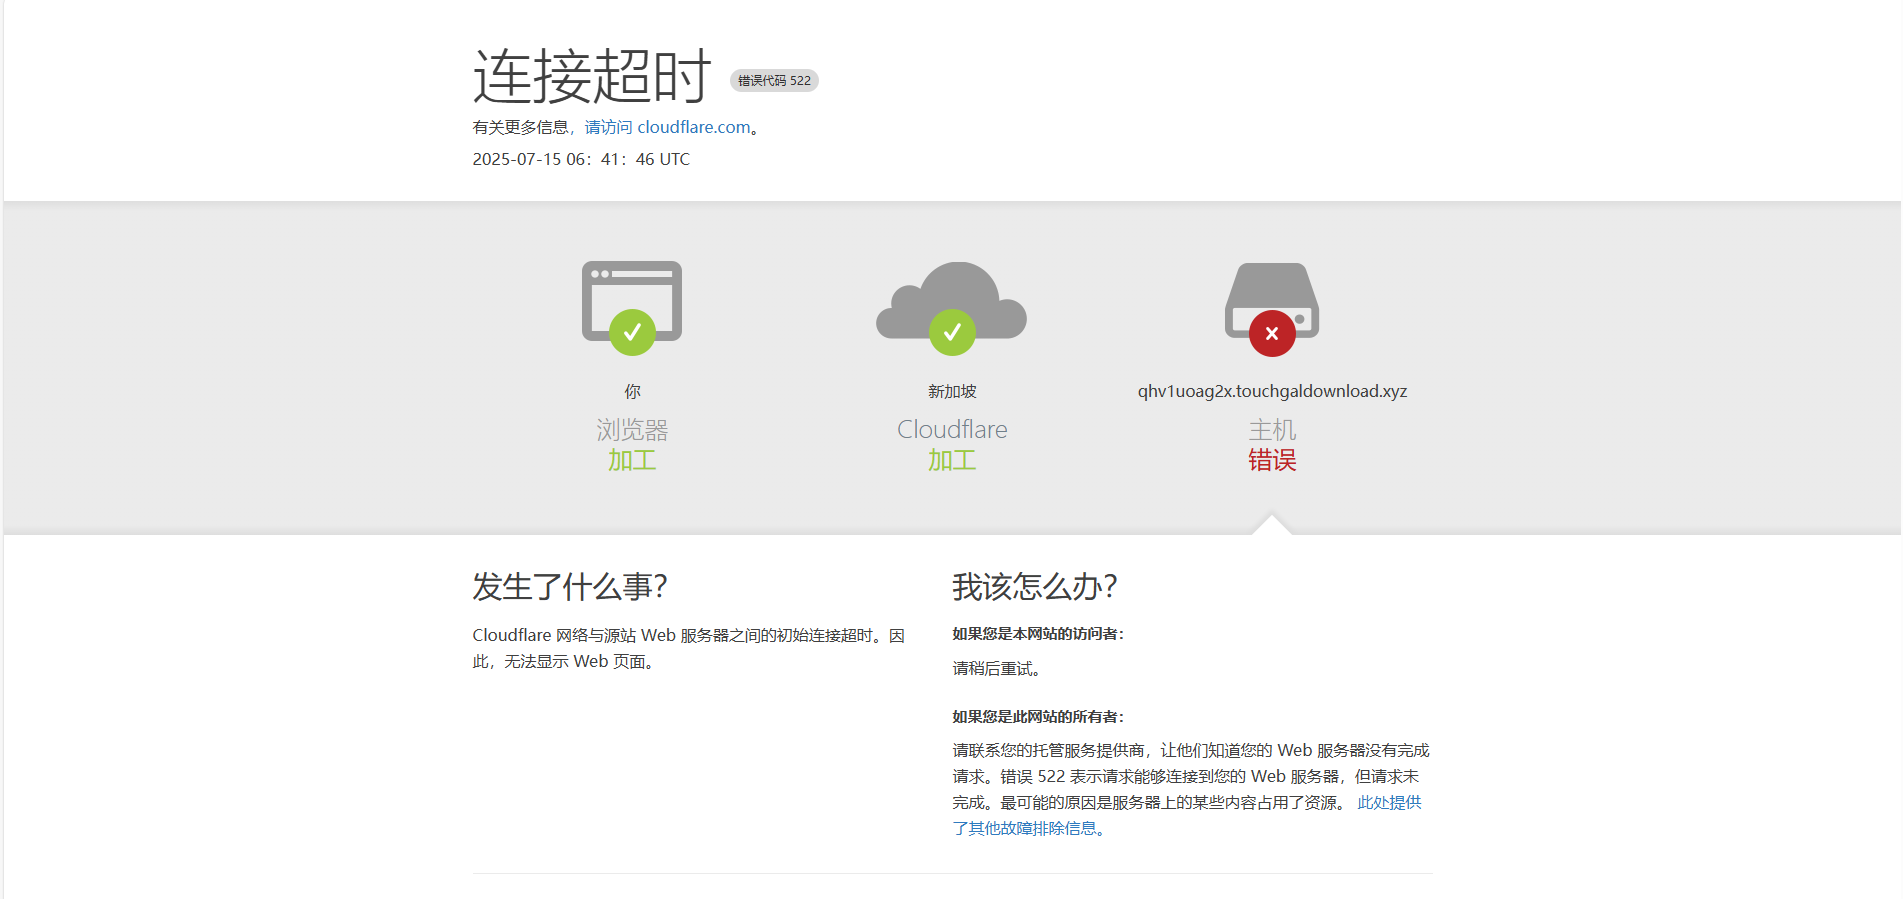
Task: Click the red X badge on the server
Action: point(1272,333)
